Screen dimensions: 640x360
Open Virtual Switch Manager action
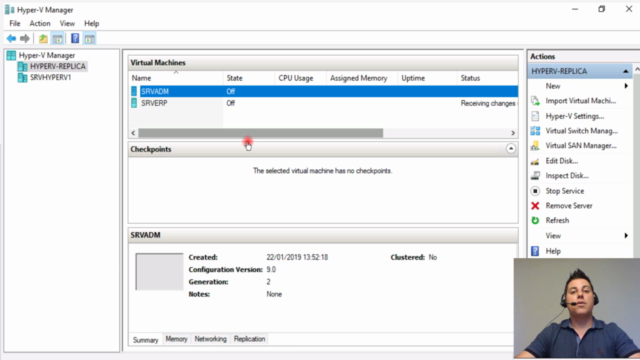[582, 131]
